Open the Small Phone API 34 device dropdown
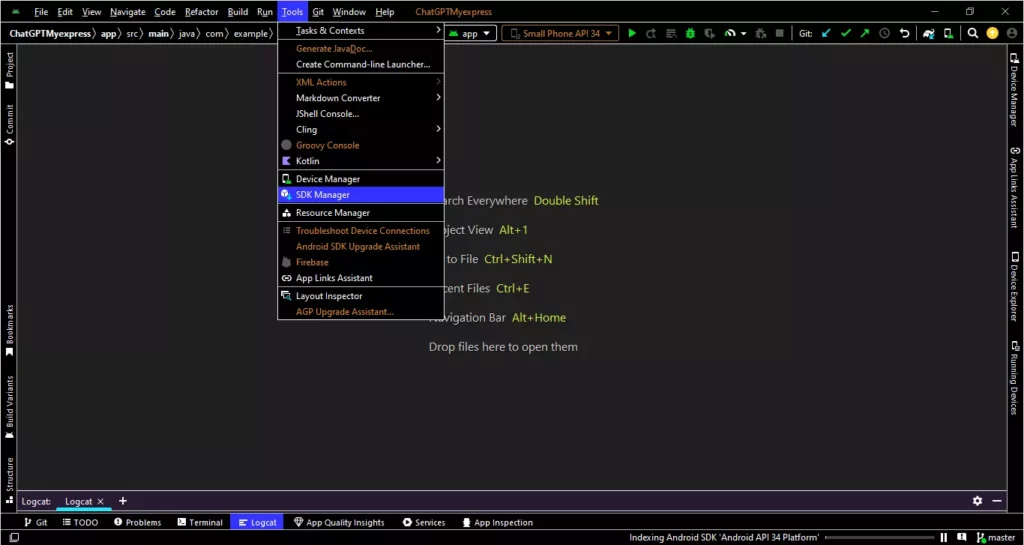The width and height of the screenshot is (1024, 545). coord(560,33)
